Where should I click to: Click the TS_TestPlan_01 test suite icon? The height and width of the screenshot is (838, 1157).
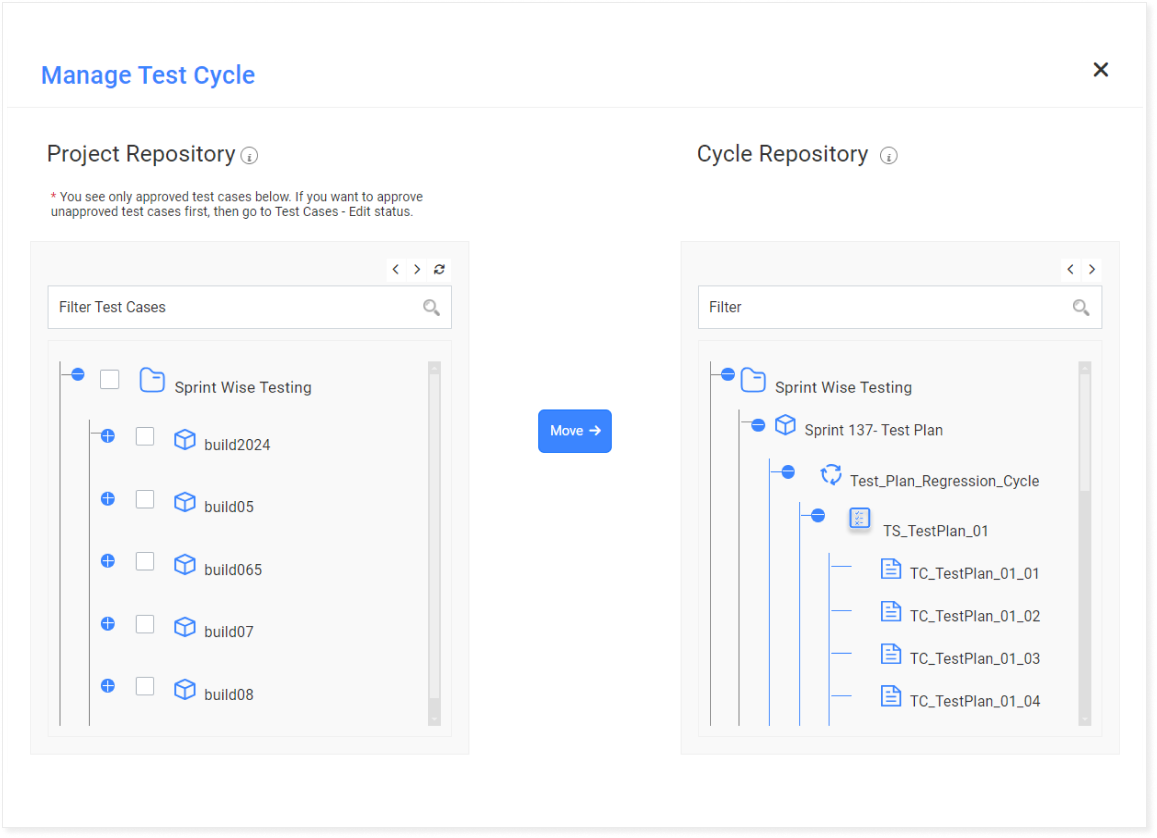pos(859,518)
